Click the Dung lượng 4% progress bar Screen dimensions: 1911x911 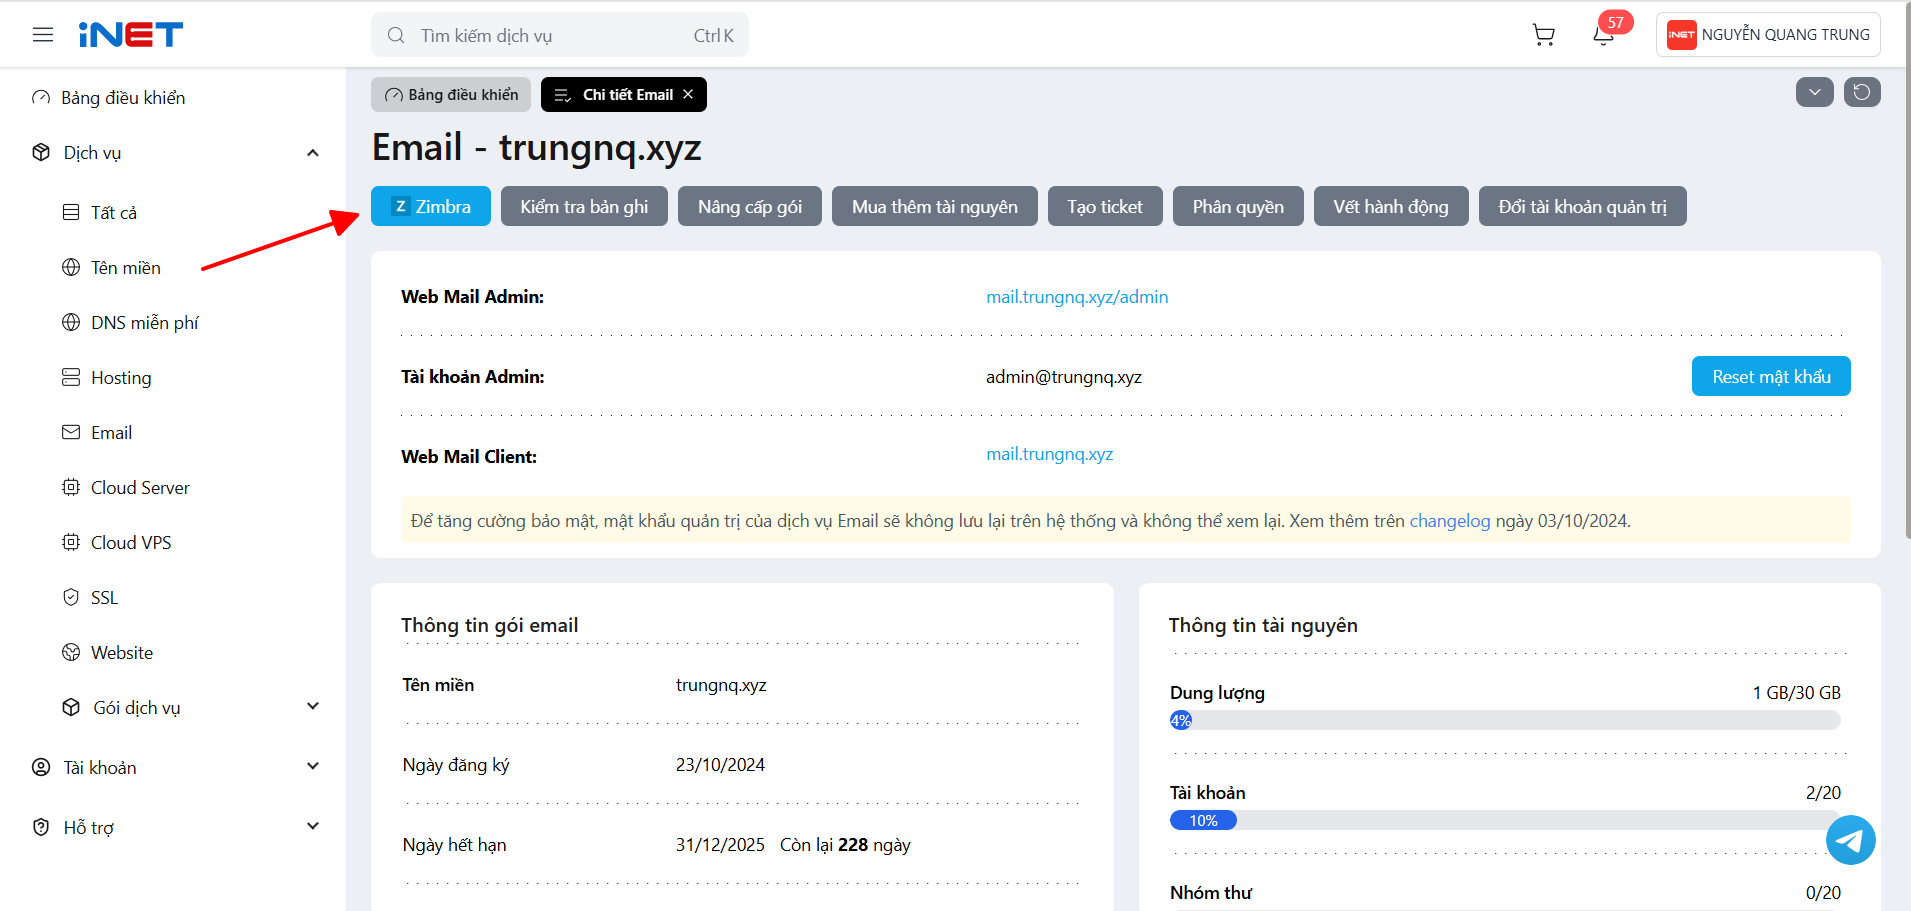1505,720
